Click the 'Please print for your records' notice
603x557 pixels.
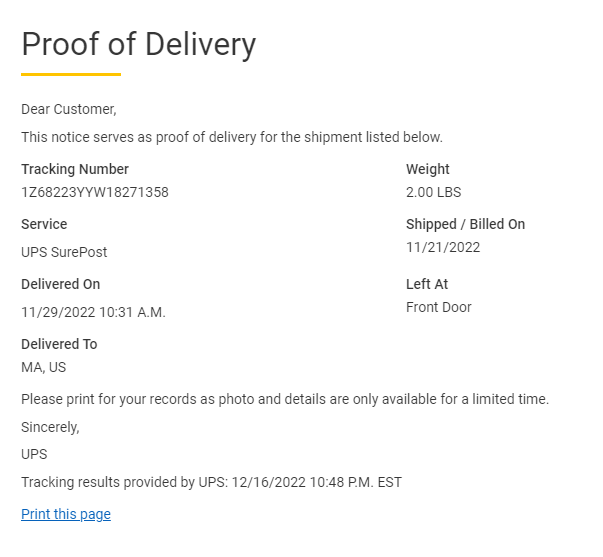(x=285, y=399)
